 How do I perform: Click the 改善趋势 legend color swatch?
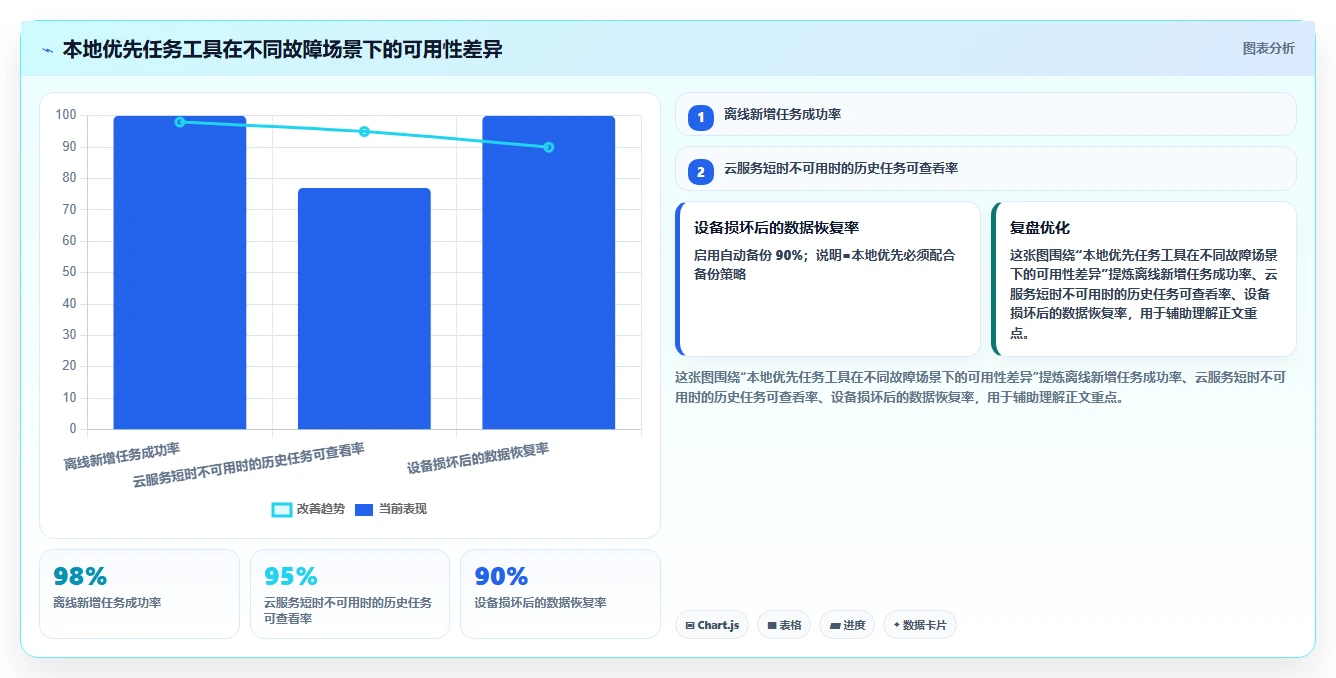click(x=282, y=510)
